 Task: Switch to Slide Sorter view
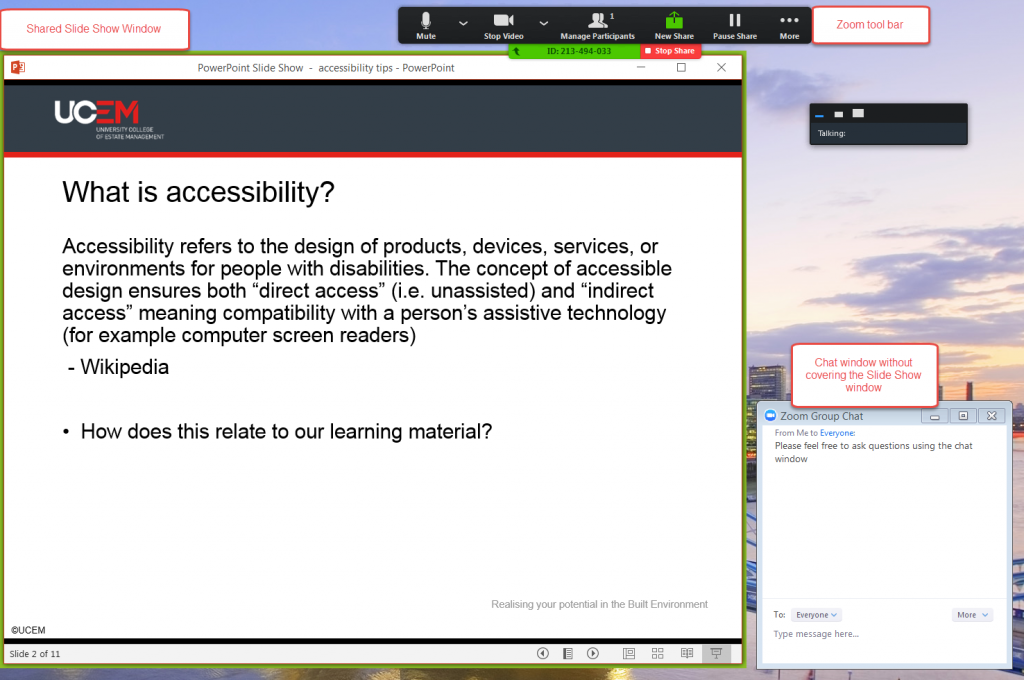point(658,653)
